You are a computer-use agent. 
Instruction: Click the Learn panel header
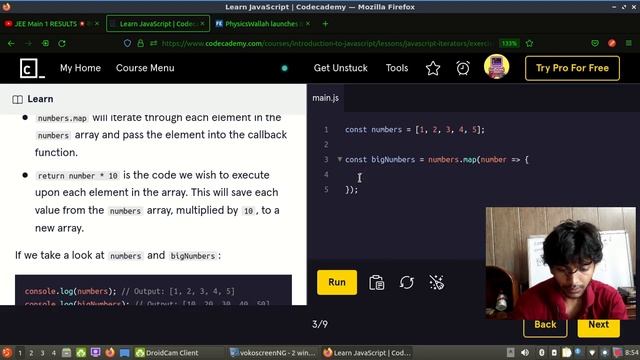coord(153,99)
